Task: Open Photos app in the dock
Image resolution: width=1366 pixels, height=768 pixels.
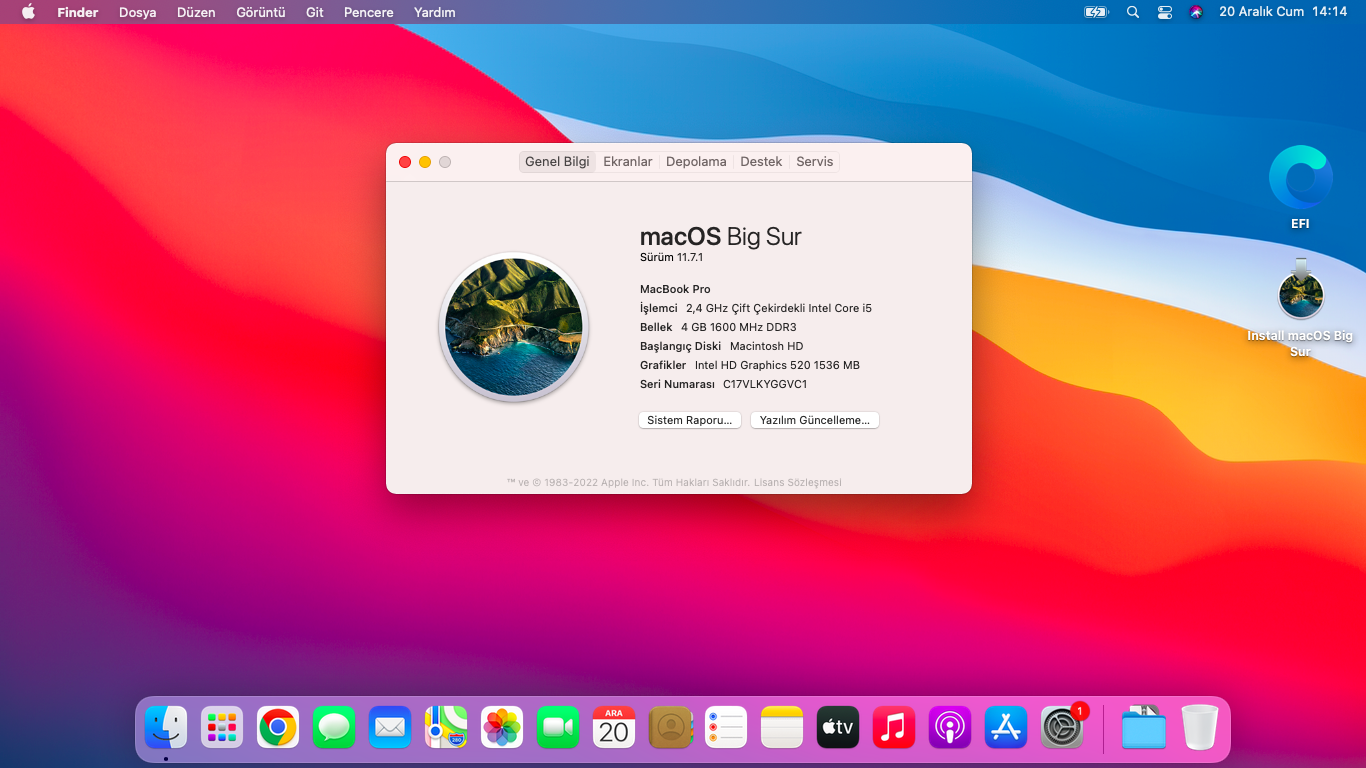Action: tap(502, 727)
